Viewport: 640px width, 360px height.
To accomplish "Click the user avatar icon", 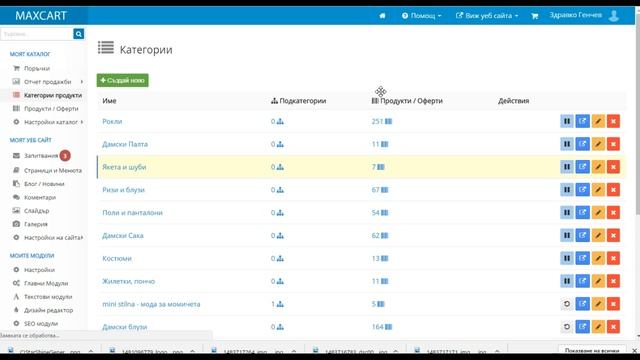I will point(613,16).
